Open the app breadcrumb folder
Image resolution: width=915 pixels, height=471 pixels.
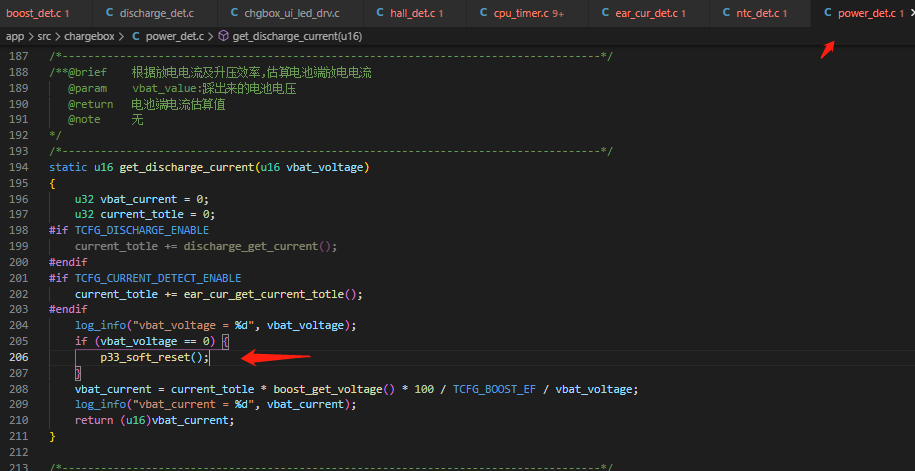click(15, 36)
